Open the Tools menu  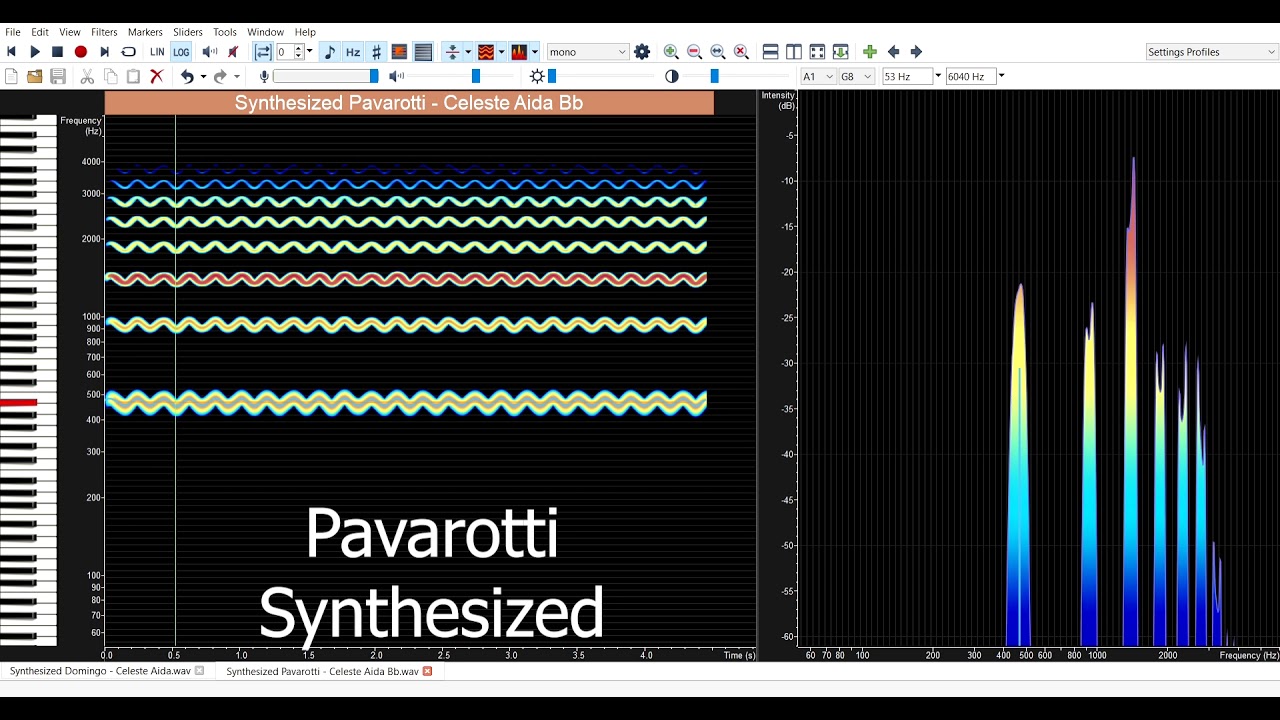pyautogui.click(x=225, y=32)
